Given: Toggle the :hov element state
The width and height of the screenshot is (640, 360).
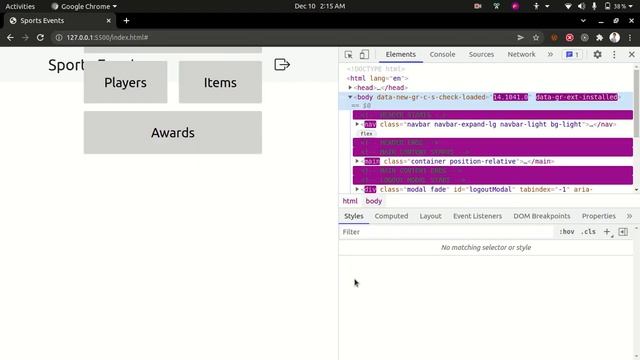Looking at the screenshot, I should (x=567, y=232).
